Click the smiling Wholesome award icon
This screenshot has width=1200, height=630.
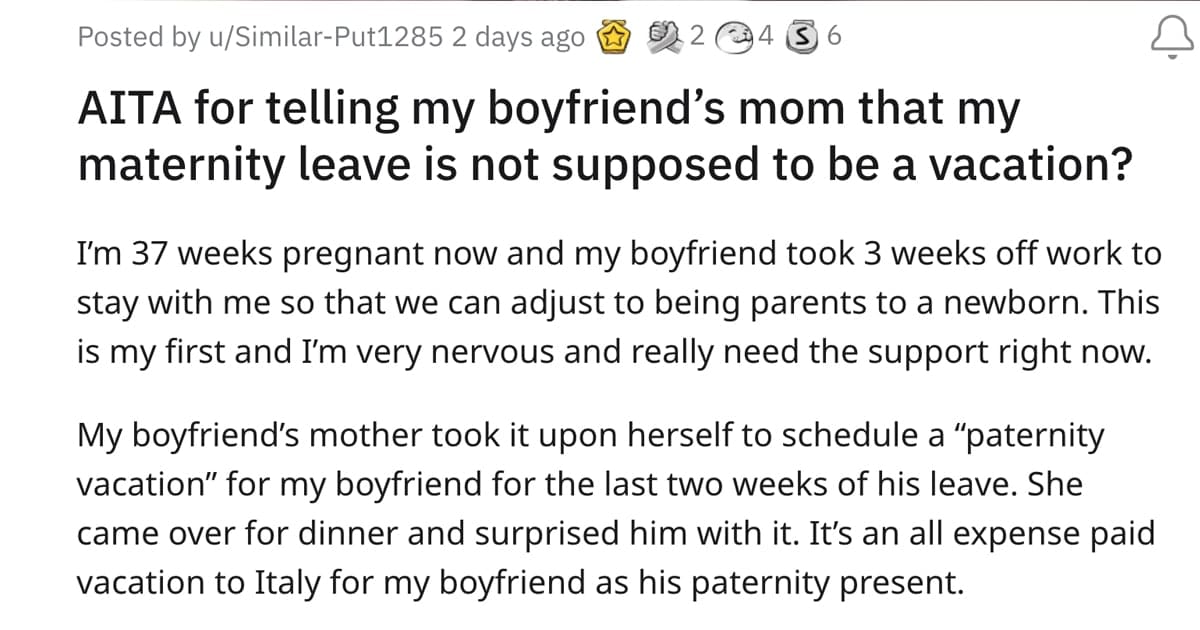coord(741,38)
